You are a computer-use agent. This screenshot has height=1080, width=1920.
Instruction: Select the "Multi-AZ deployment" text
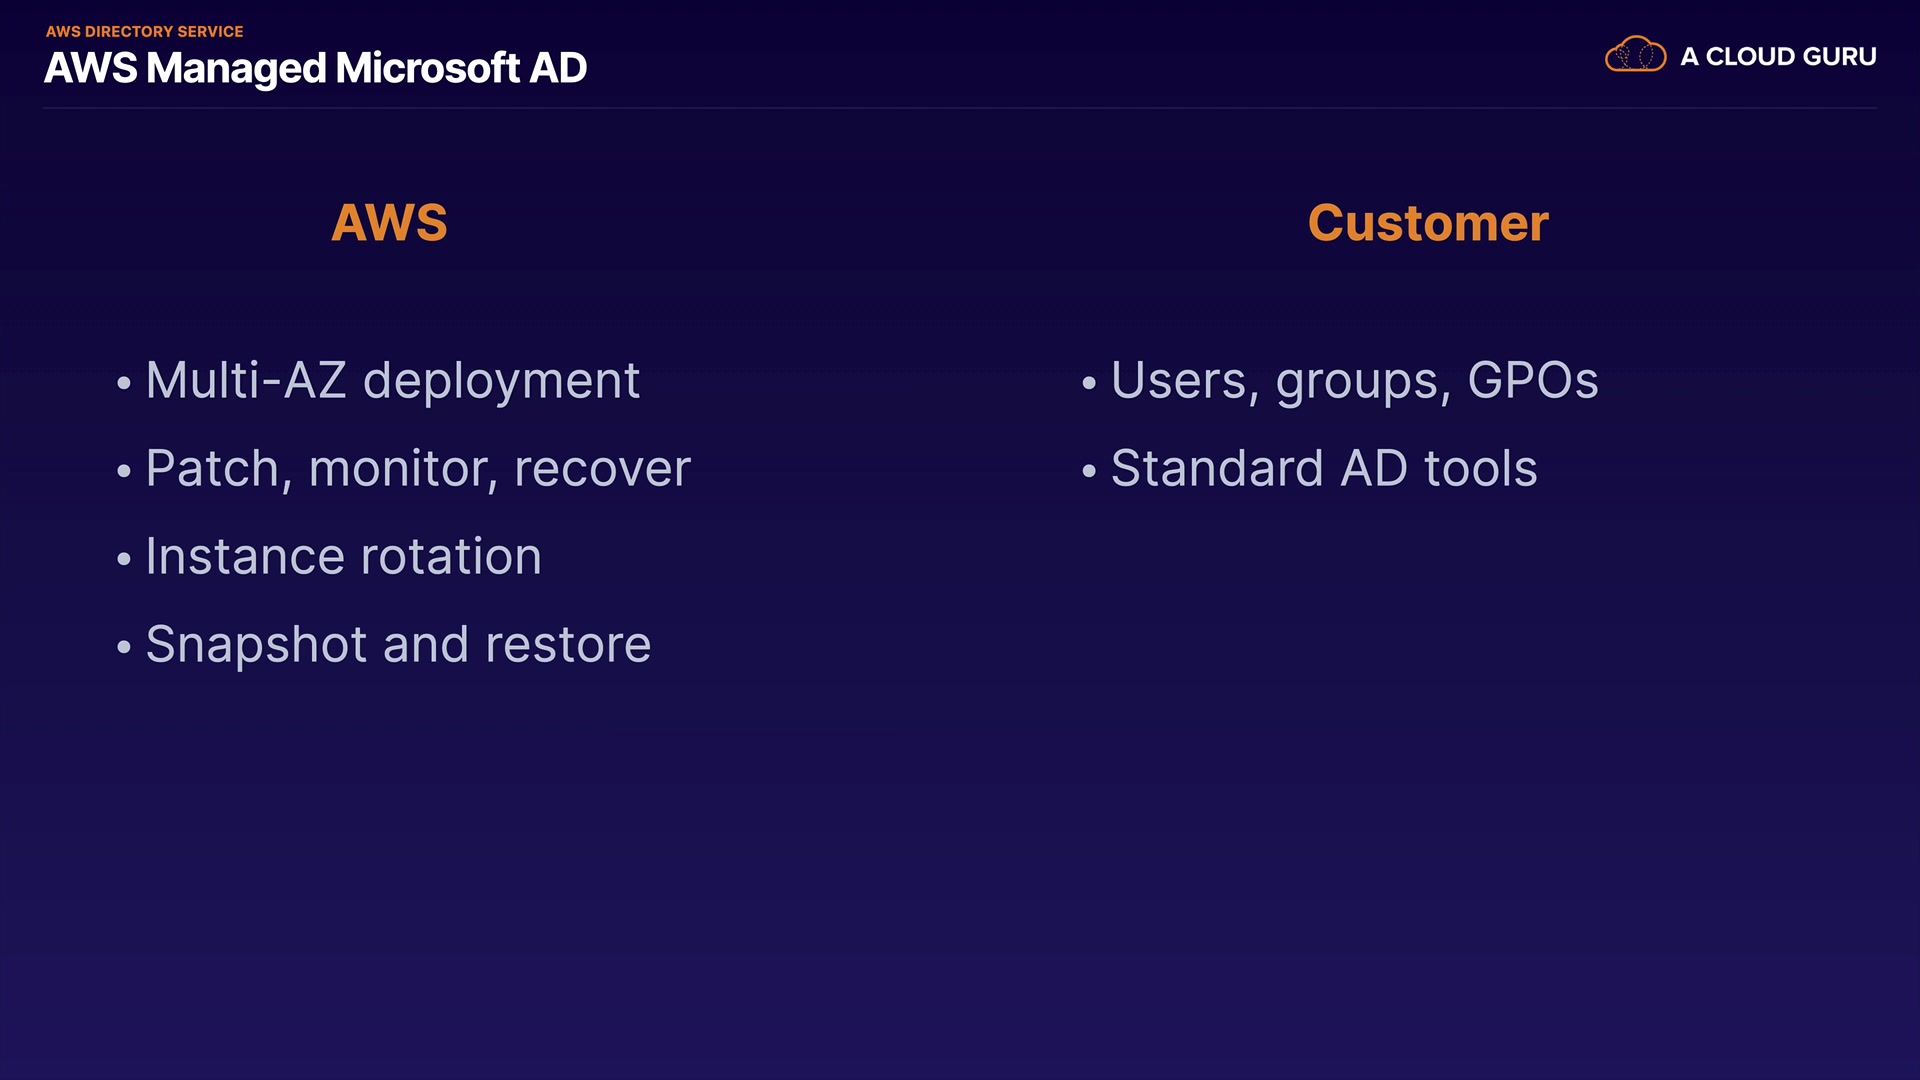coord(392,381)
